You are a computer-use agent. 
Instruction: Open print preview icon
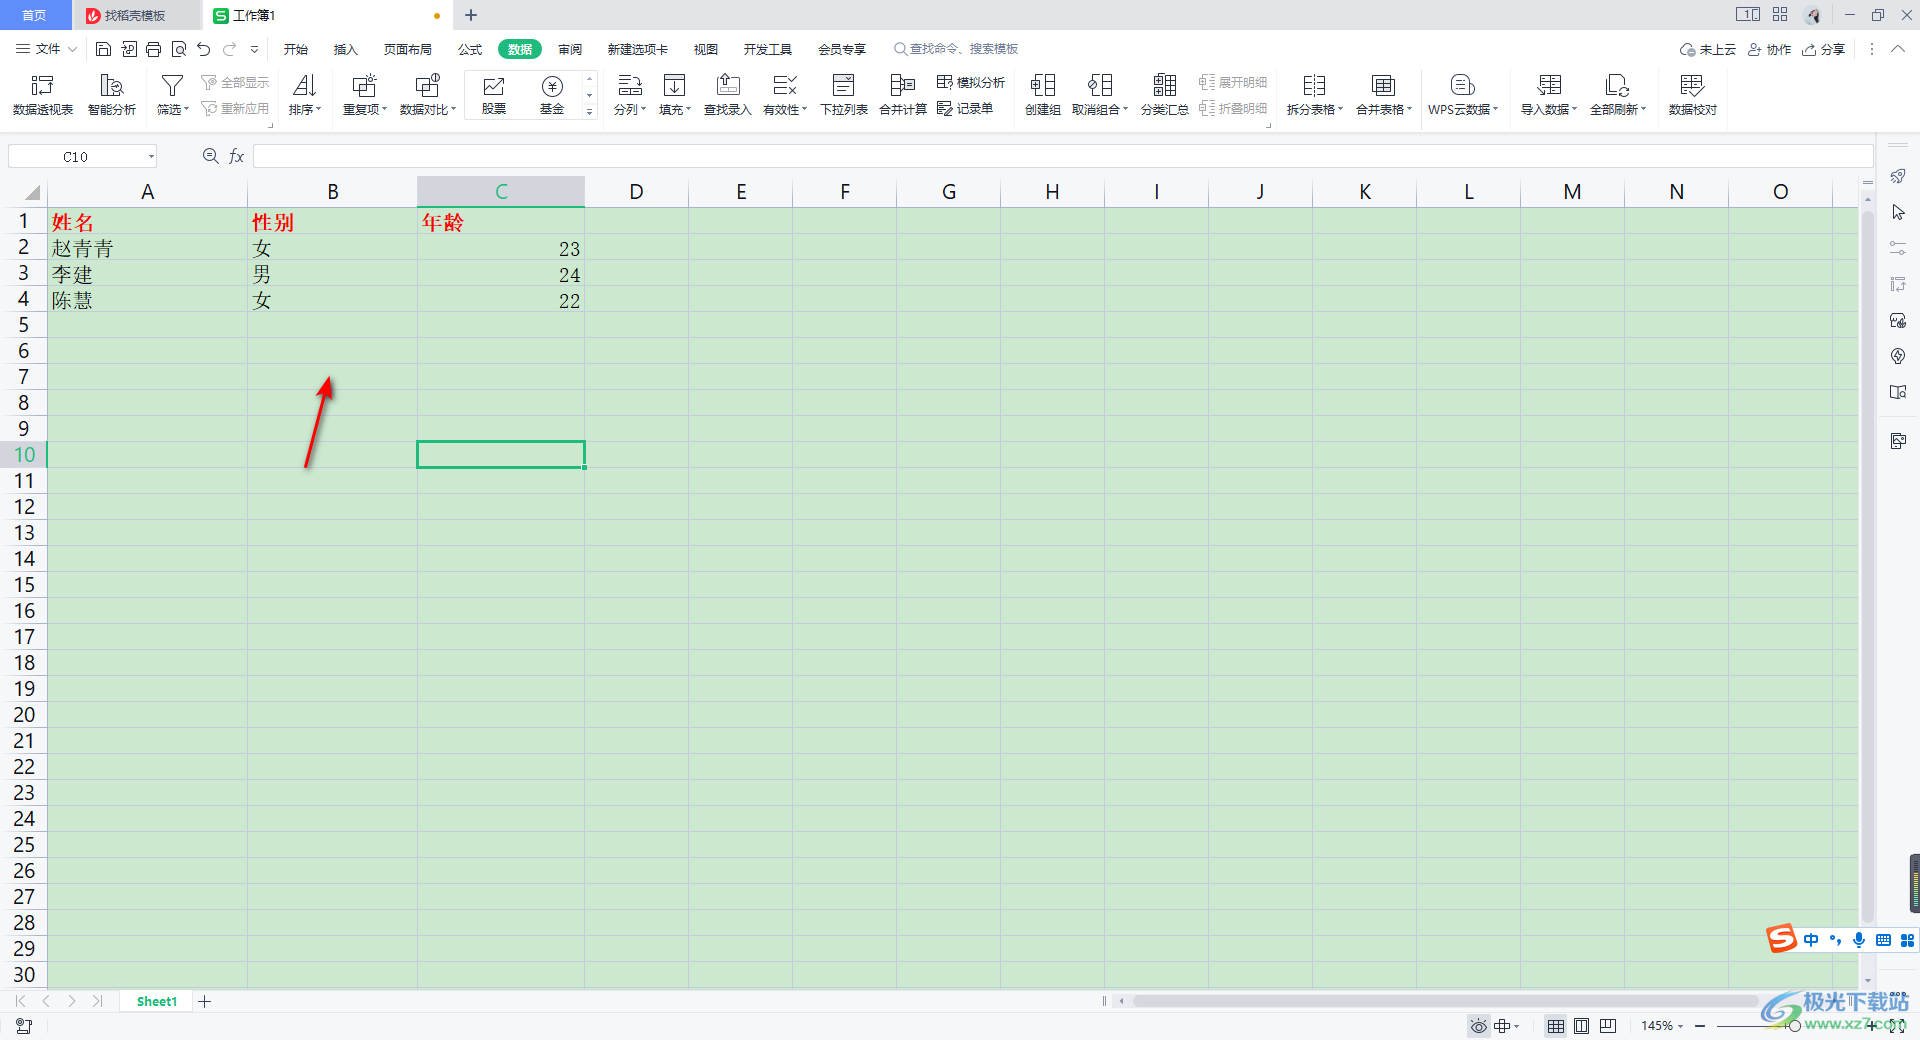pos(179,49)
